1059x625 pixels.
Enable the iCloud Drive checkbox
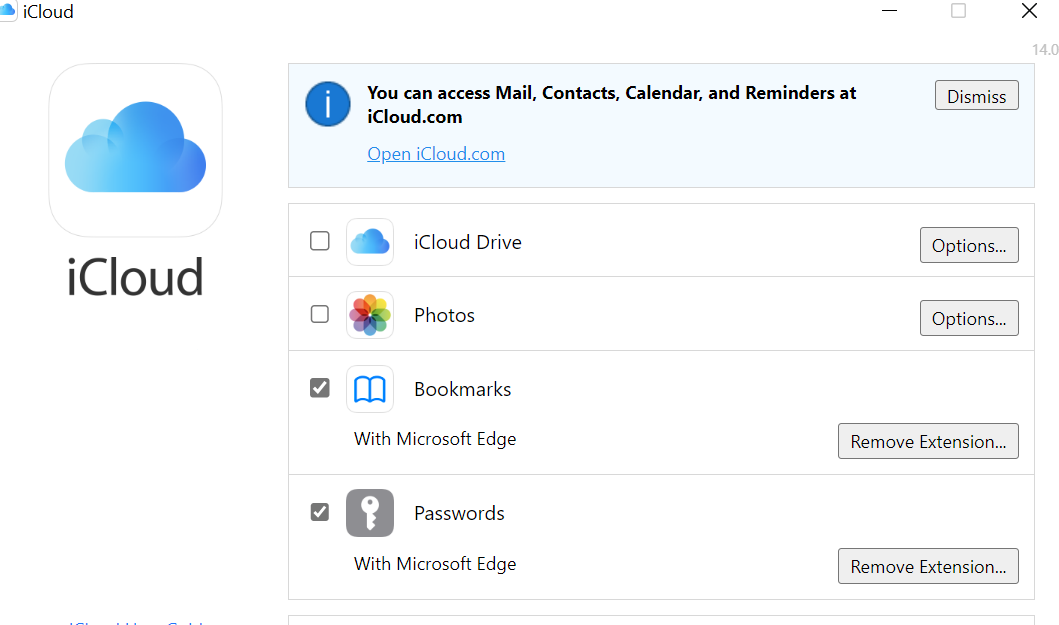320,241
